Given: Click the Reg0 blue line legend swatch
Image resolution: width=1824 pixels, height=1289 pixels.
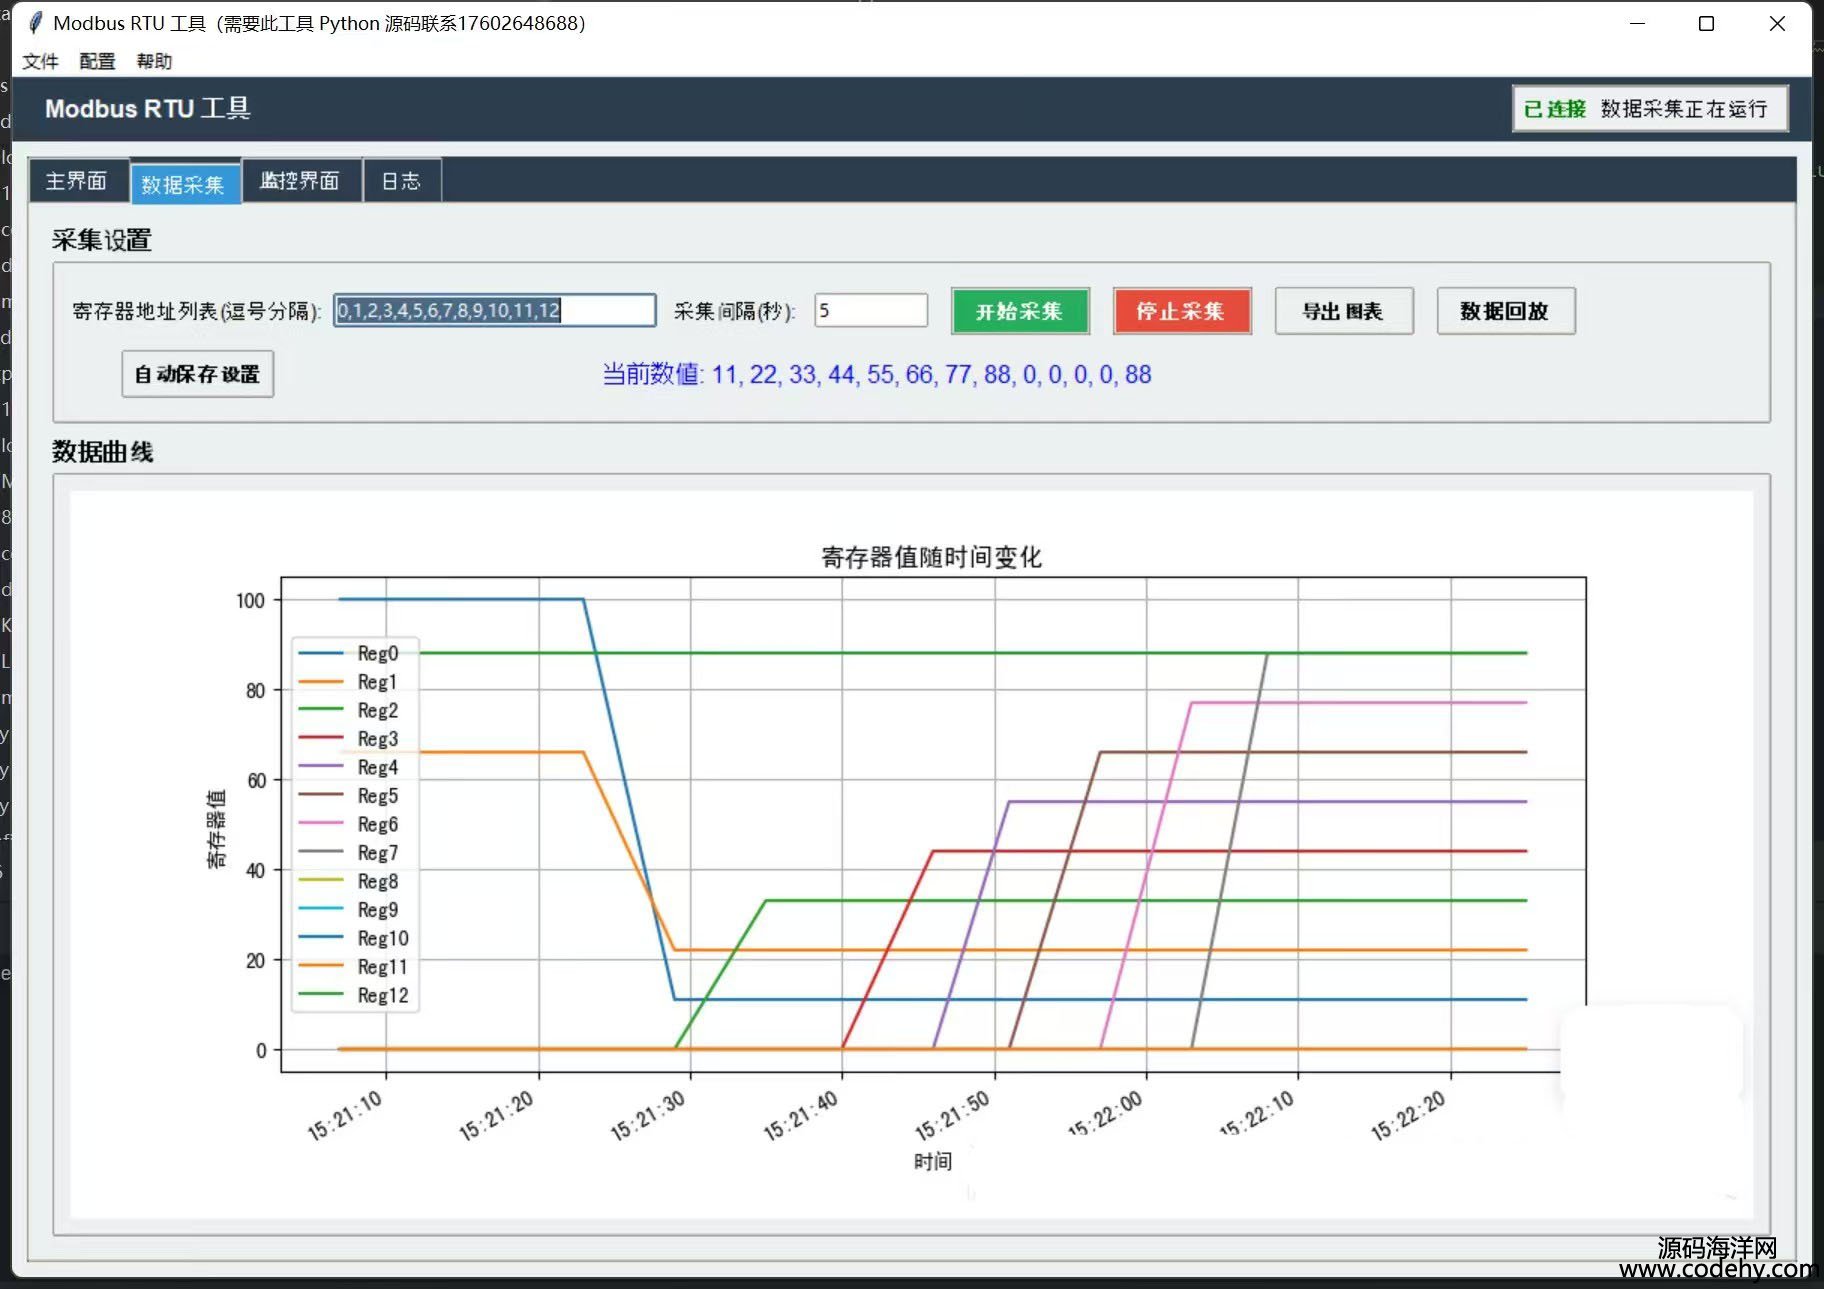Looking at the screenshot, I should 321,653.
